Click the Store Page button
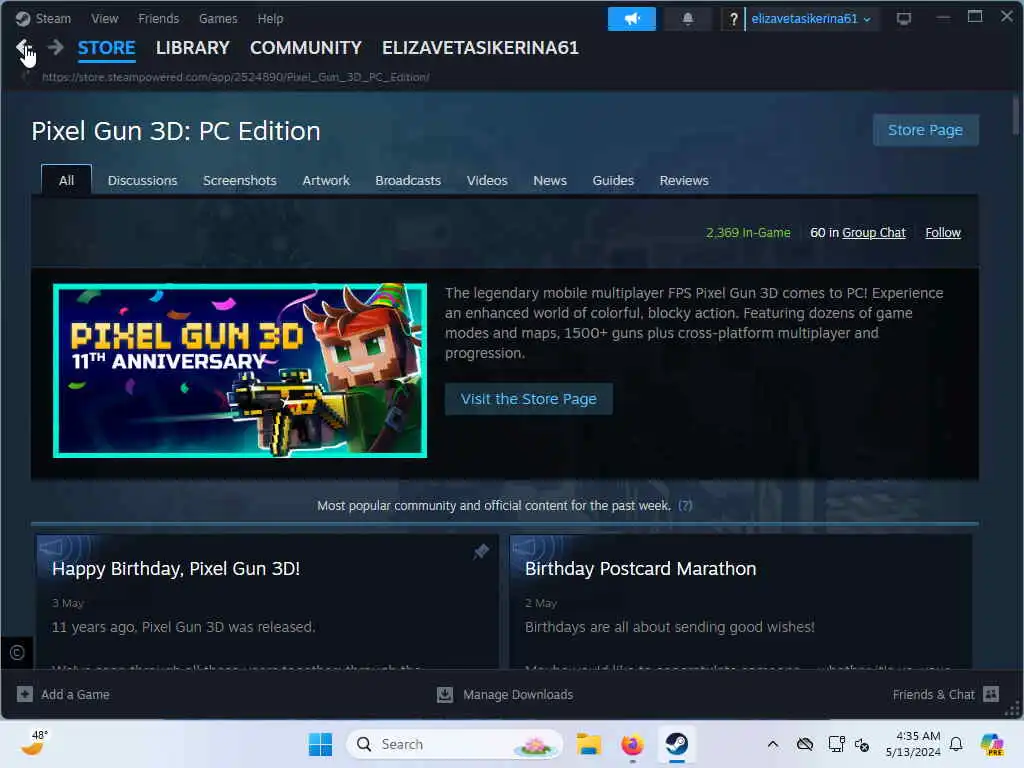Screen dimensions: 1024x768 925,130
